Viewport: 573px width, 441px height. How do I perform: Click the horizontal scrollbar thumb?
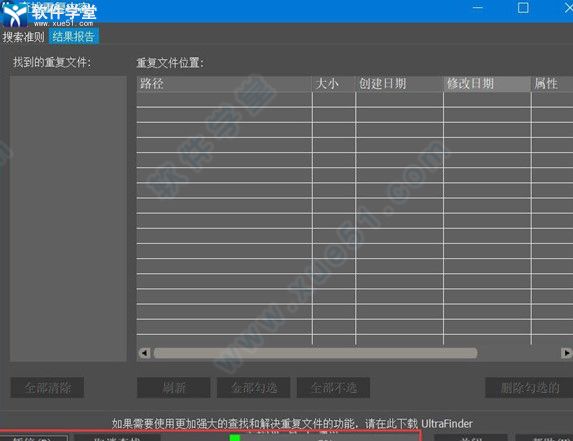(x=315, y=353)
